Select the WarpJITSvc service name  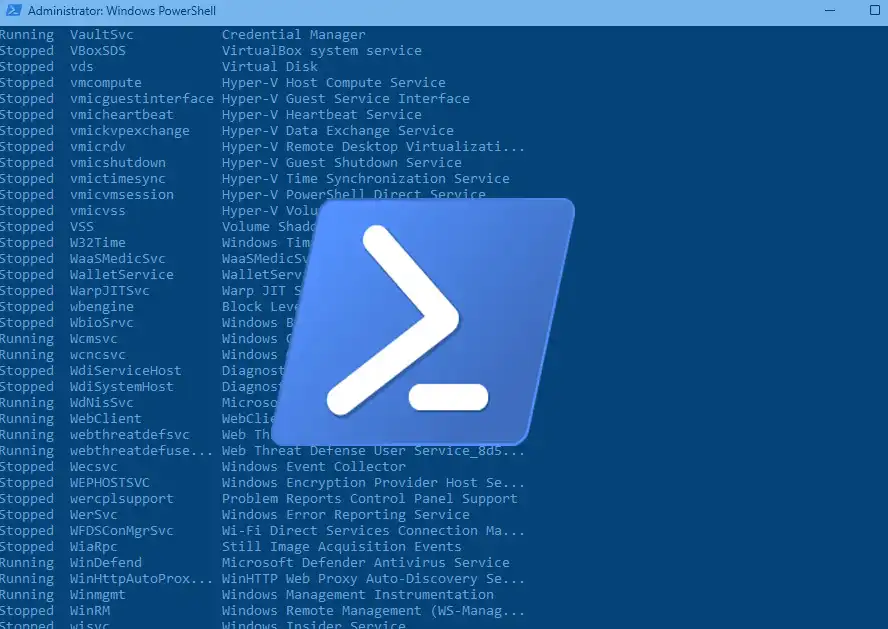coord(109,290)
